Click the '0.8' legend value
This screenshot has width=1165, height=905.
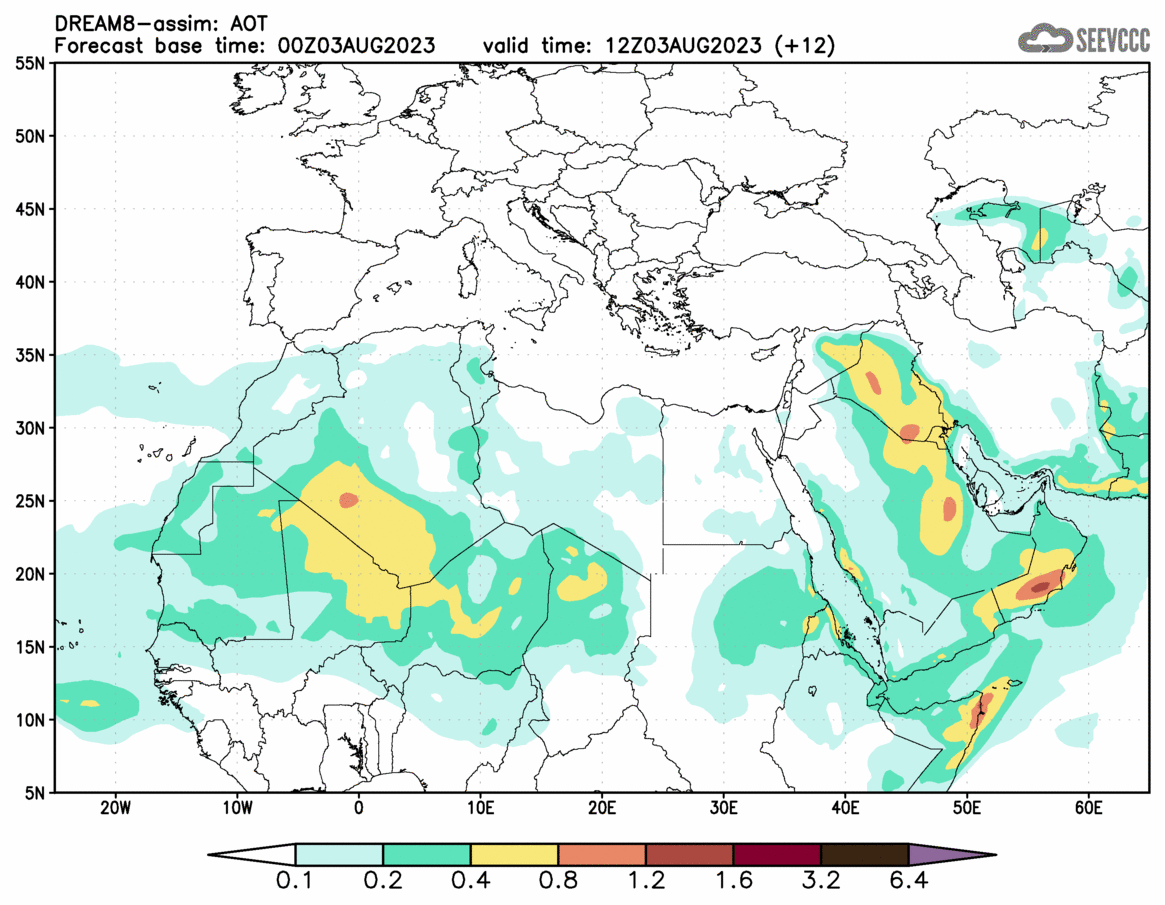pyautogui.click(x=558, y=882)
